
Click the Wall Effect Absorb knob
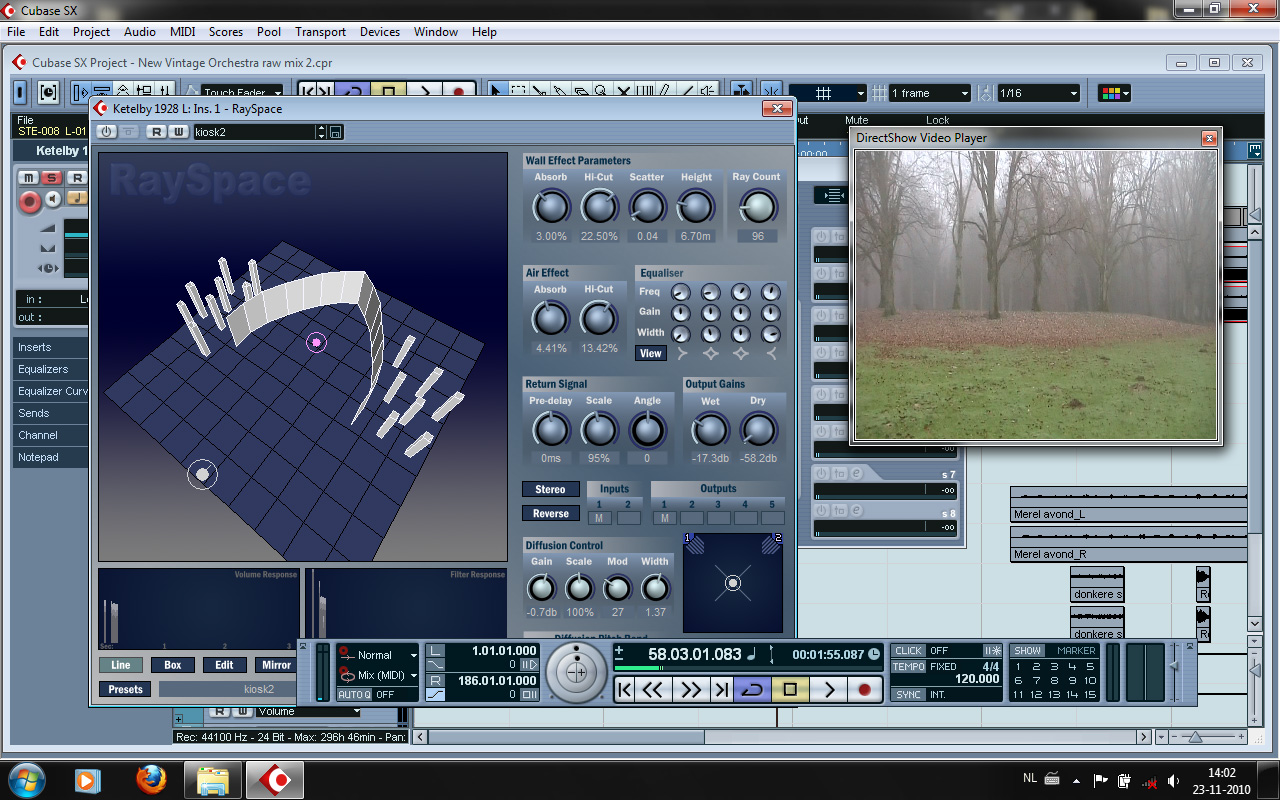(550, 207)
